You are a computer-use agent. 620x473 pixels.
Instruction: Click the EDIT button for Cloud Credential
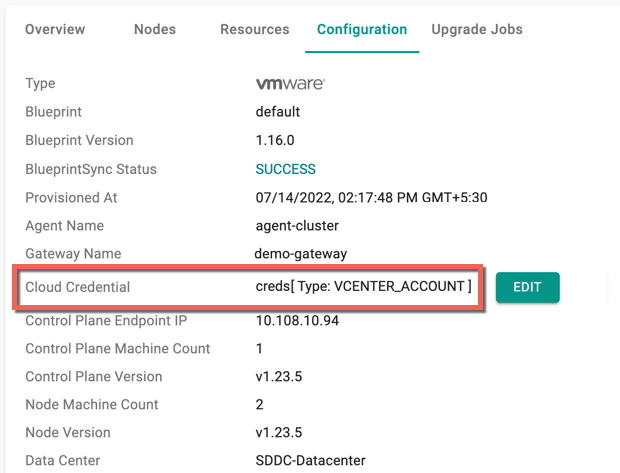point(527,287)
